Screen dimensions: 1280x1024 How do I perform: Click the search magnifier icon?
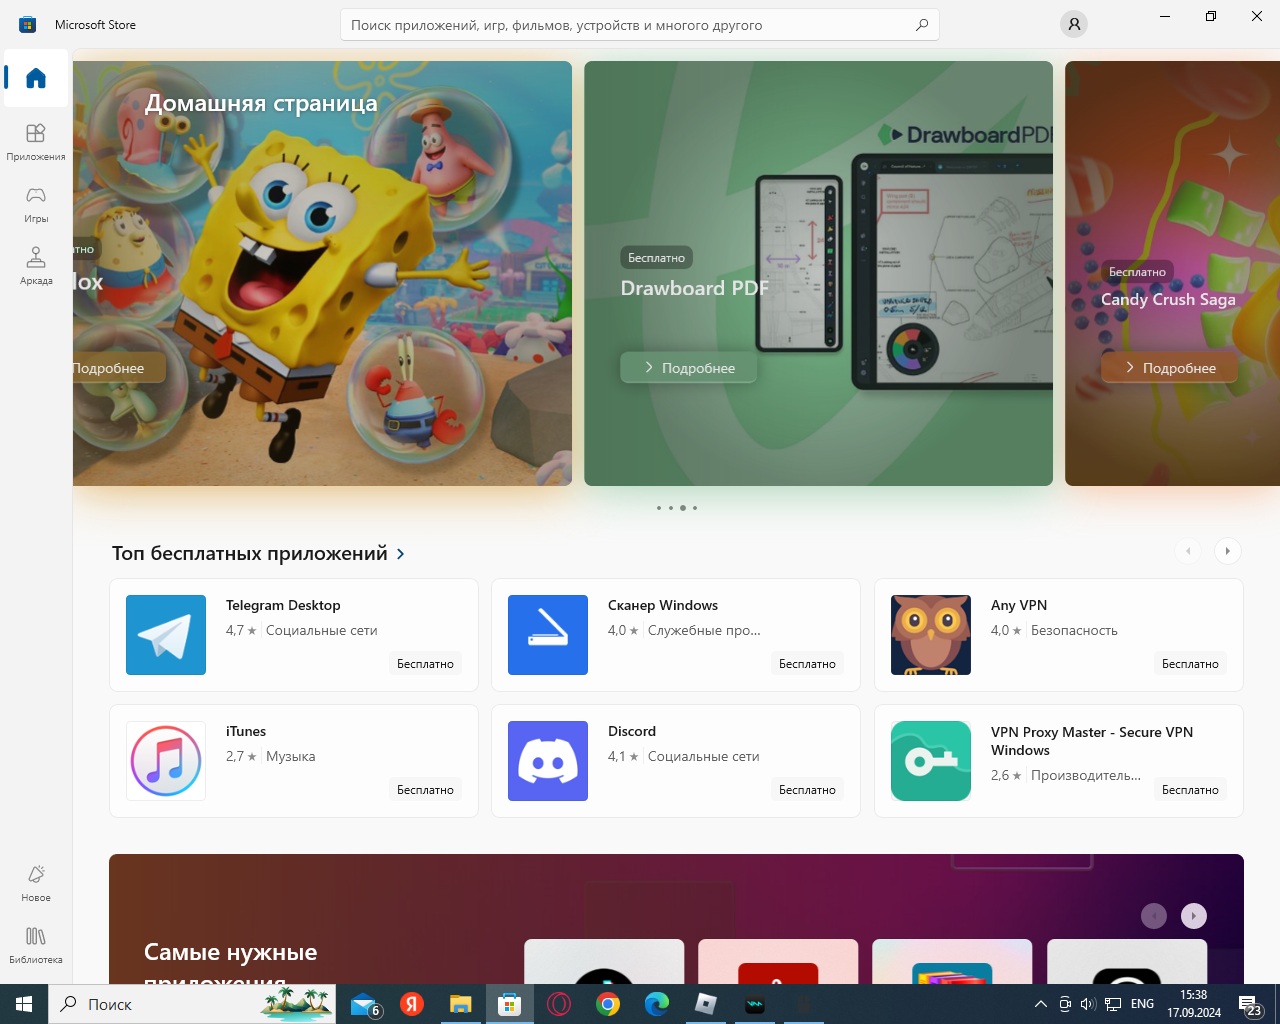pos(922,25)
